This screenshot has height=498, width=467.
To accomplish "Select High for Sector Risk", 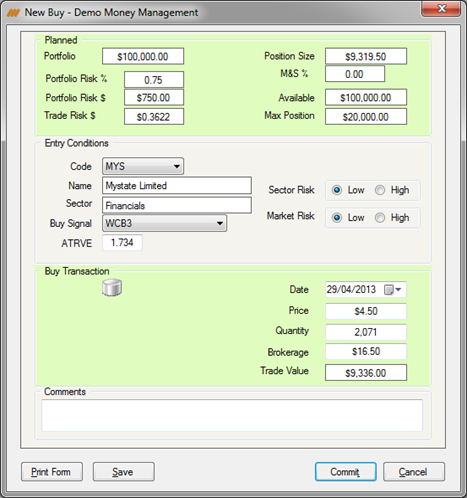I will [x=380, y=190].
